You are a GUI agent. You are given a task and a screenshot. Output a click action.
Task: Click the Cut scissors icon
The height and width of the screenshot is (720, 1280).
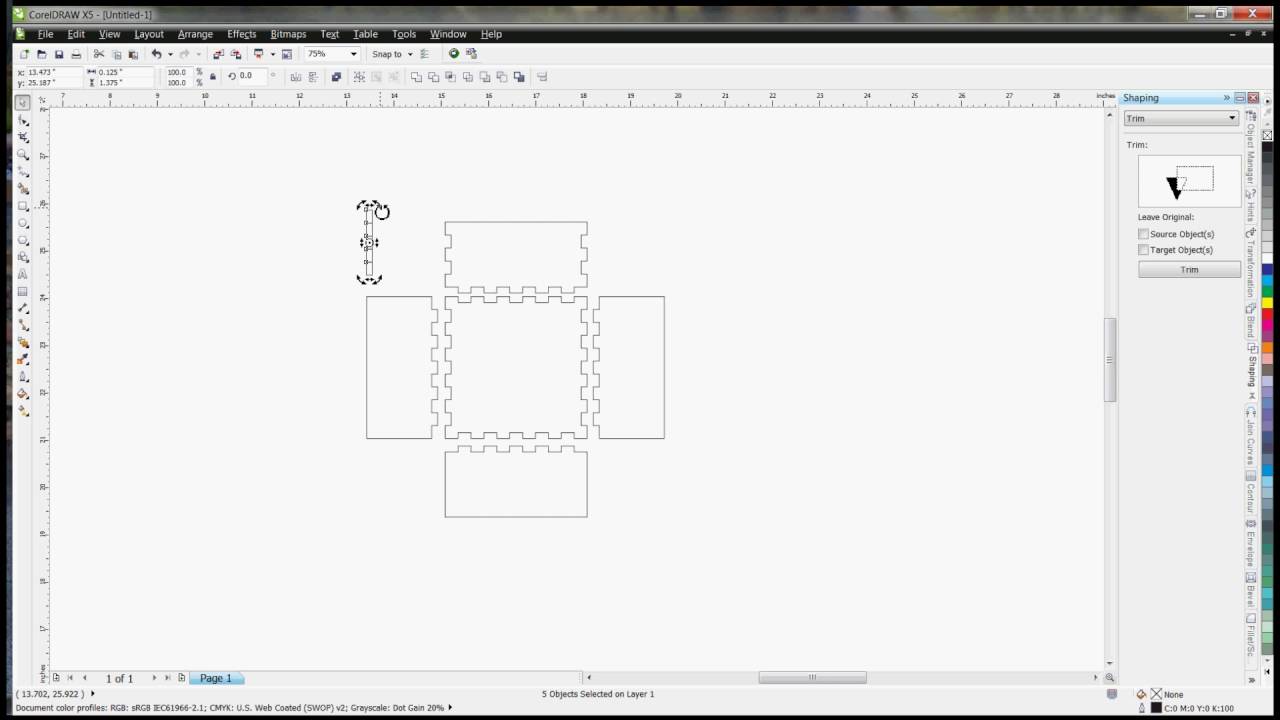99,54
